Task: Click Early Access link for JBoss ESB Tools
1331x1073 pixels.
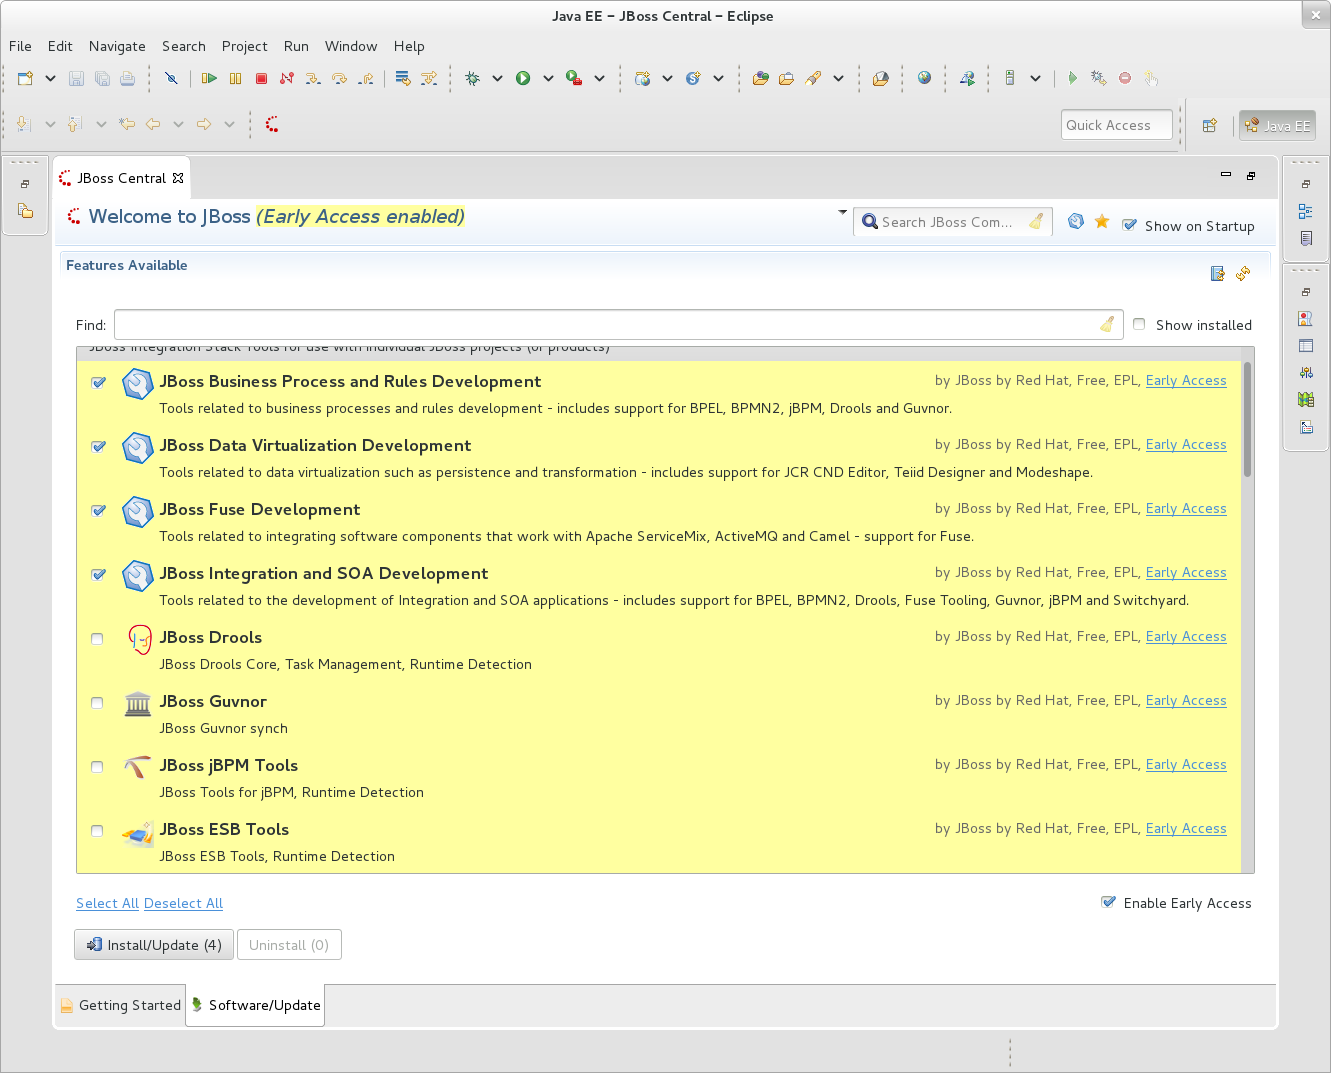Action: click(x=1186, y=828)
